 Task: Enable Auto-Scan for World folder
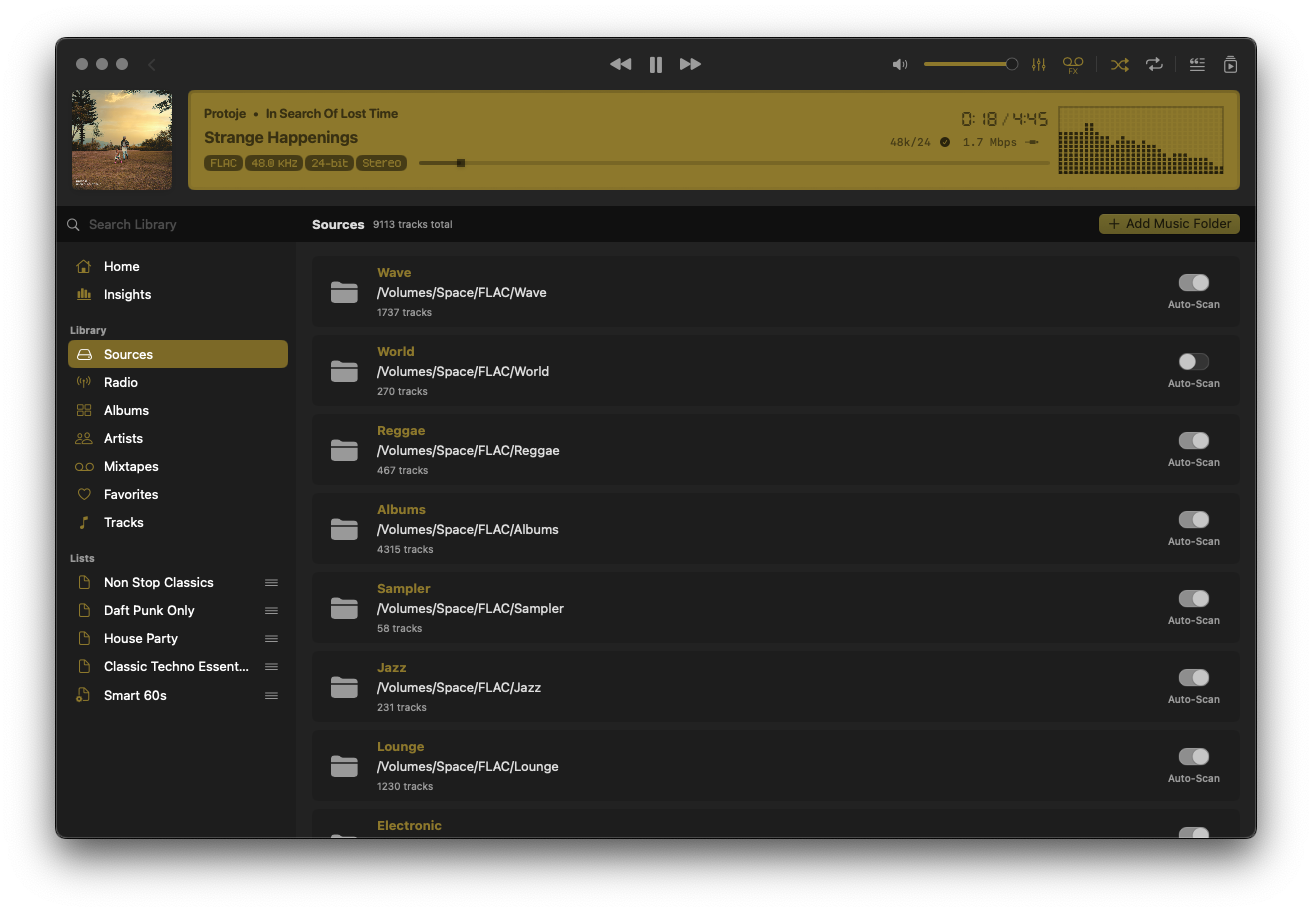pyautogui.click(x=1193, y=362)
